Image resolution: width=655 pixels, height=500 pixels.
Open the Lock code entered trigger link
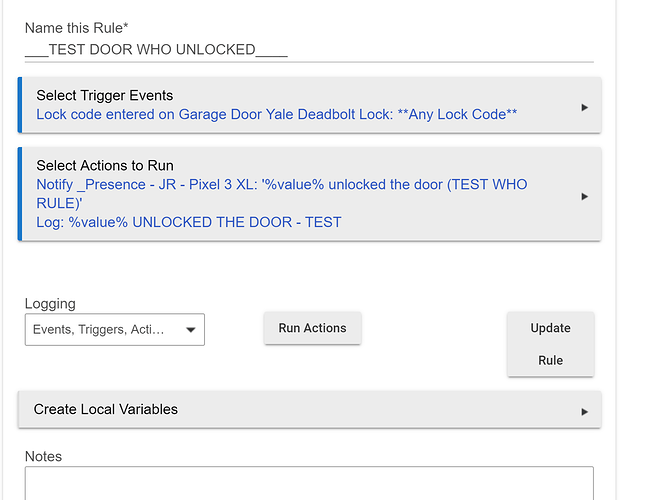point(277,114)
